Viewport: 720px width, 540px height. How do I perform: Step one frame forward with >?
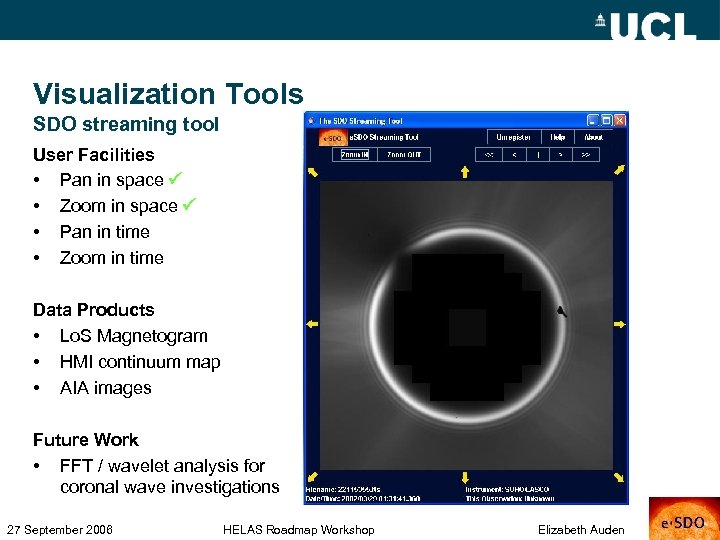(561, 155)
